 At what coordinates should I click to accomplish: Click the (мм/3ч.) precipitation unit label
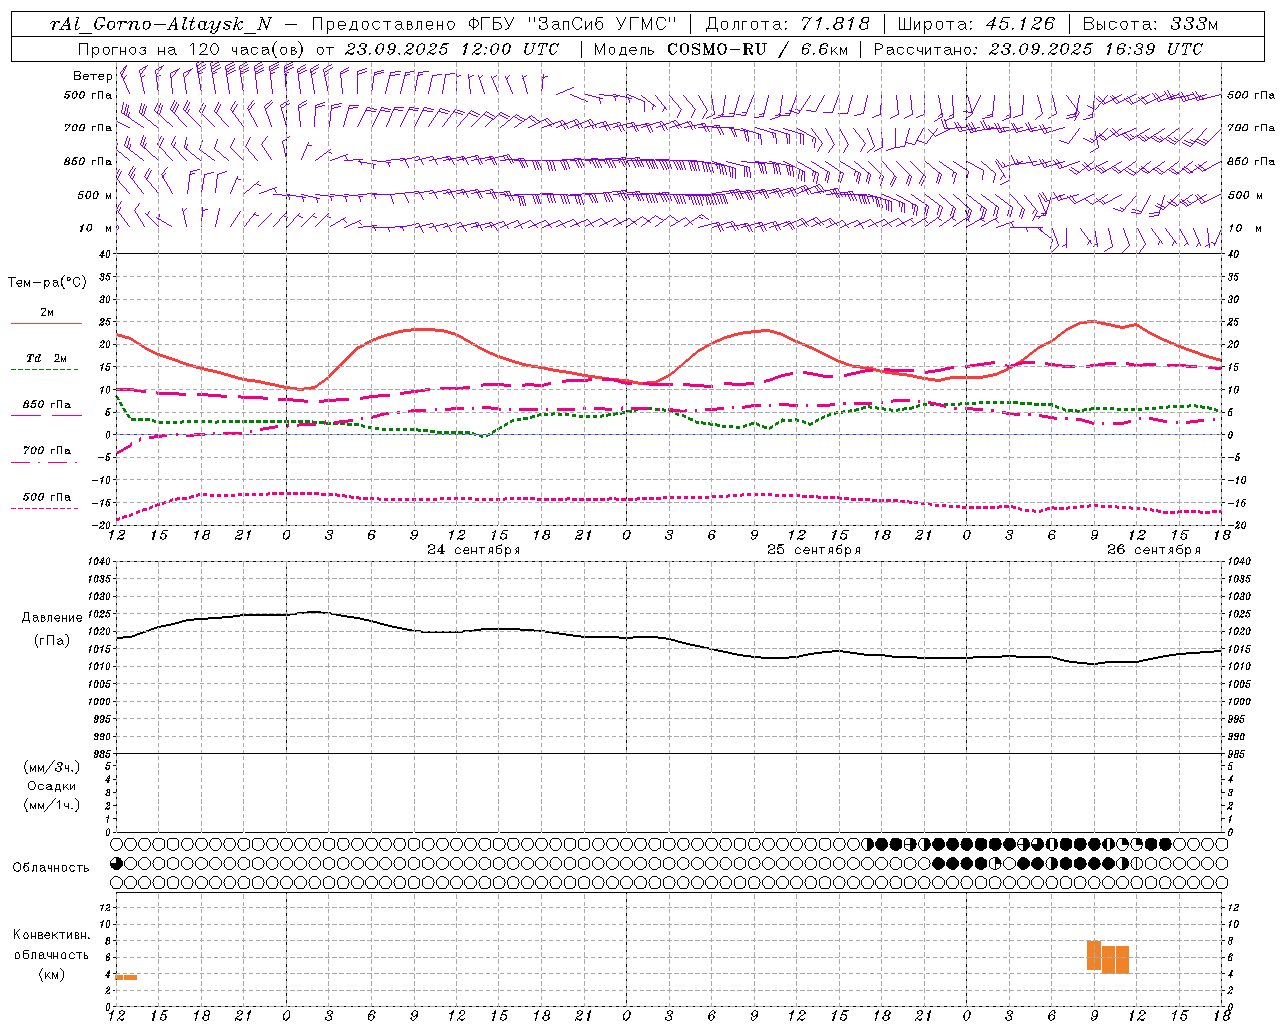pyautogui.click(x=51, y=767)
